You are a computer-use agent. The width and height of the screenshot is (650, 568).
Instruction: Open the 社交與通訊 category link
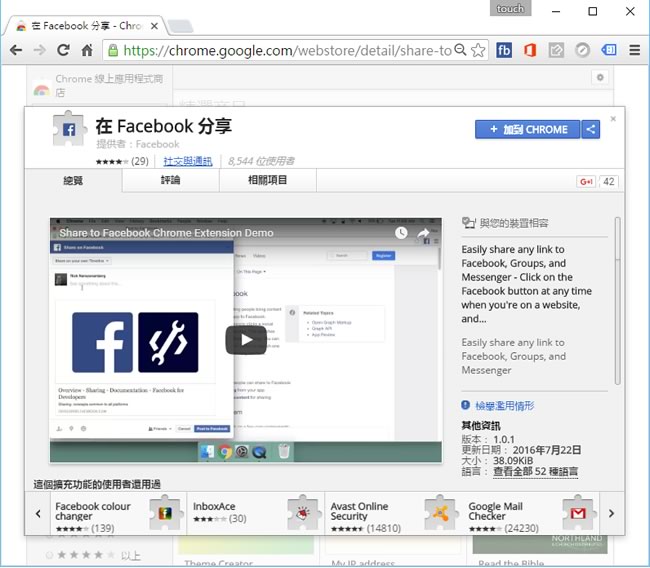pyautogui.click(x=188, y=161)
